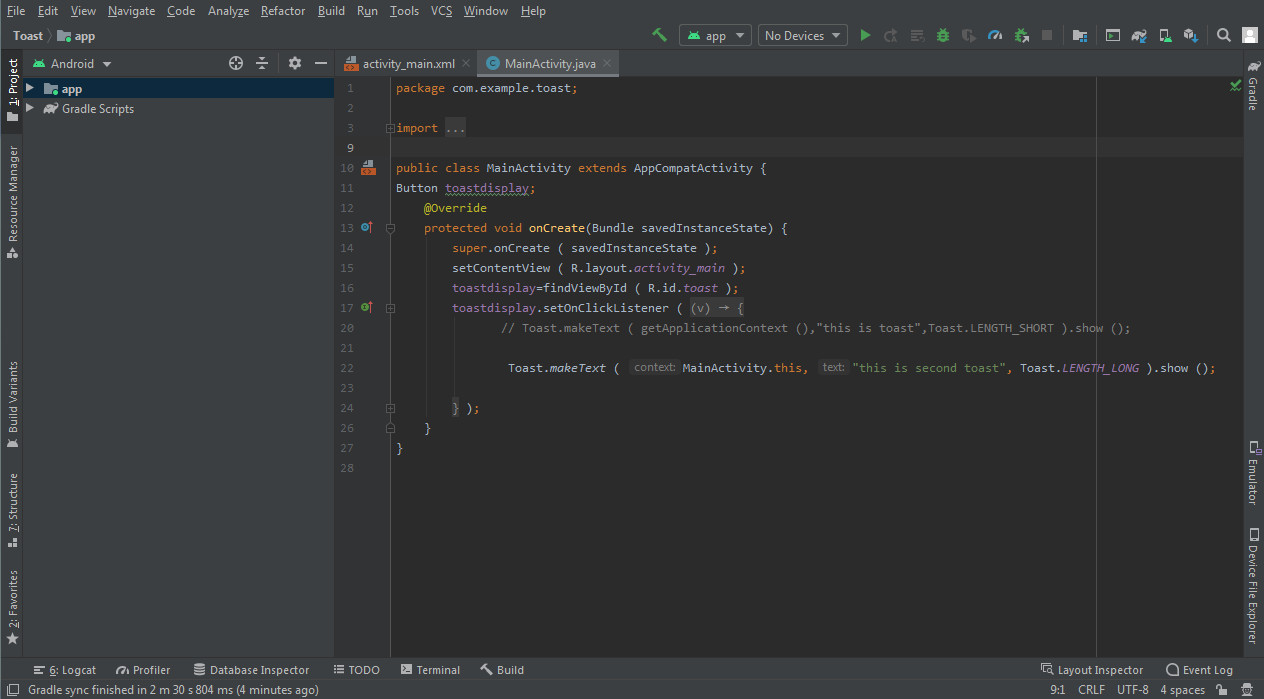This screenshot has width=1264, height=699.
Task: Toggle the Resource Manager side panel
Action: (x=12, y=202)
